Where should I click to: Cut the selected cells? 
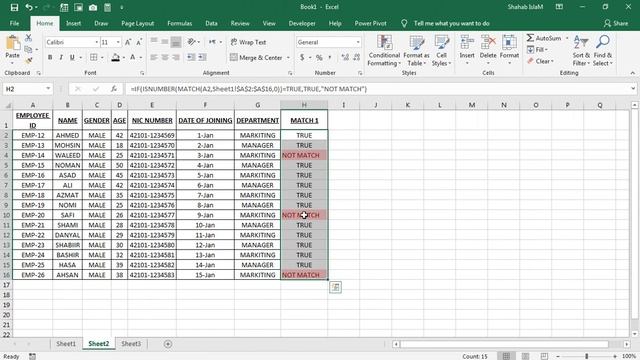[x=28, y=38]
